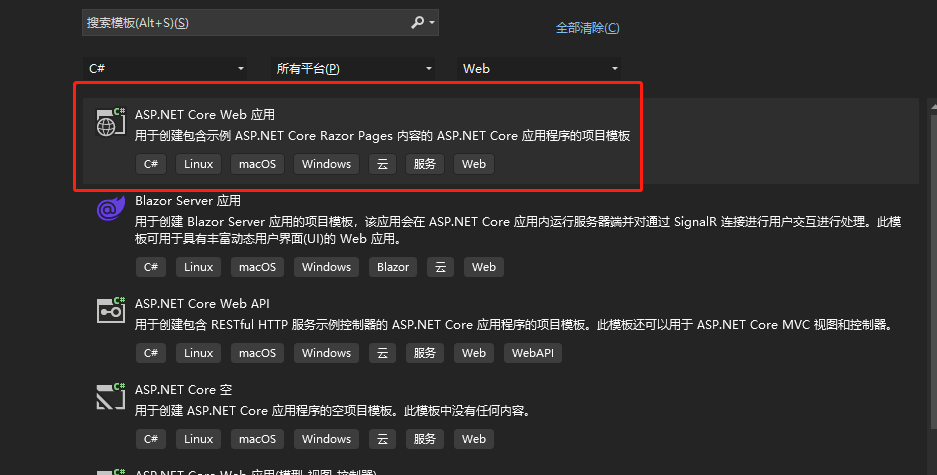Click the Windows tag under ASP.NET Core Web API
This screenshot has height=475, width=937.
point(326,353)
